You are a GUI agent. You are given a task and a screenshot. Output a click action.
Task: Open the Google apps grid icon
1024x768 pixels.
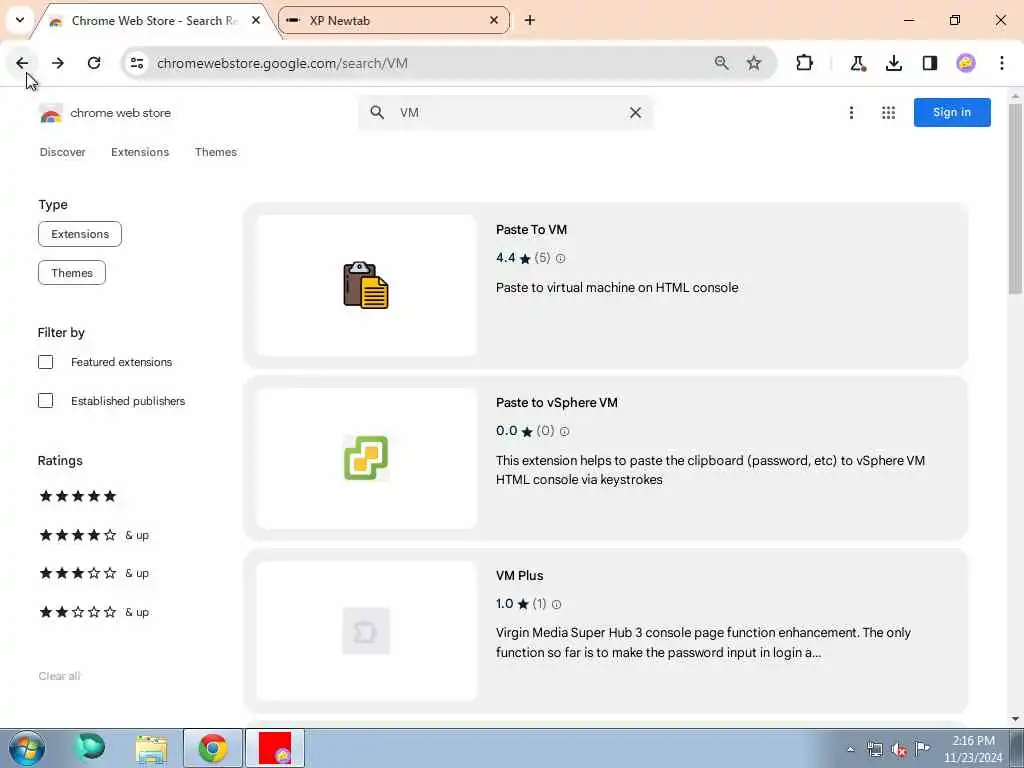click(888, 112)
